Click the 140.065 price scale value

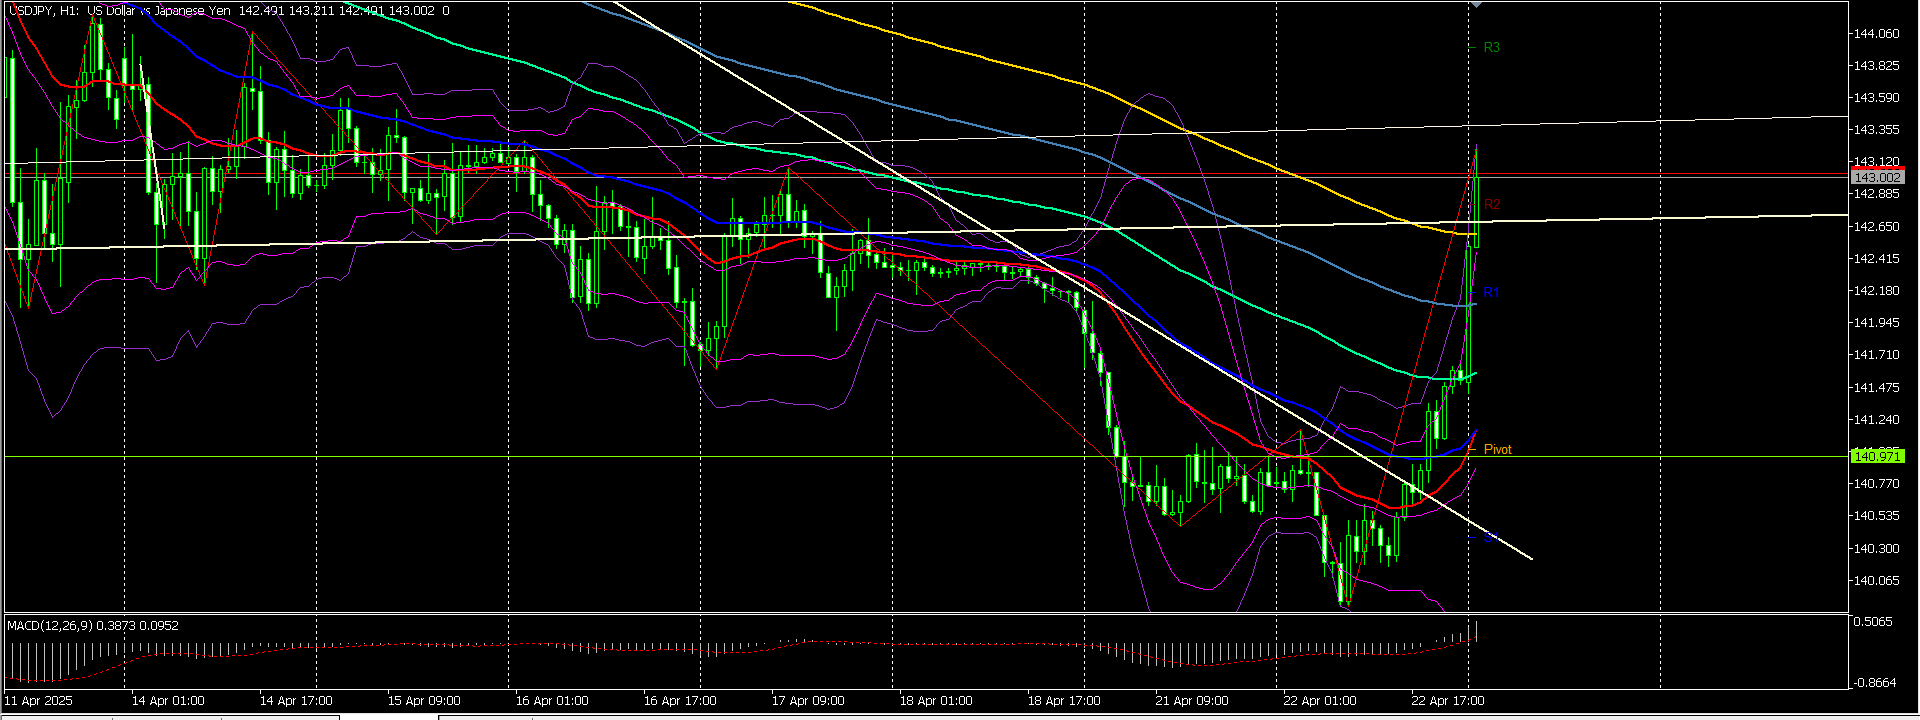coord(1876,581)
